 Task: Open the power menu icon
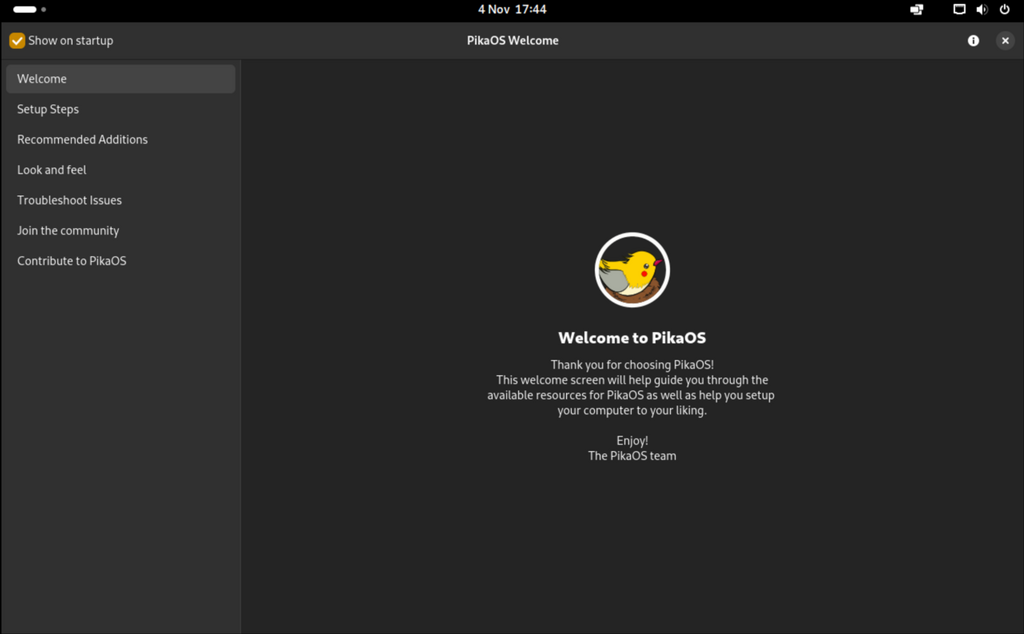point(1004,9)
